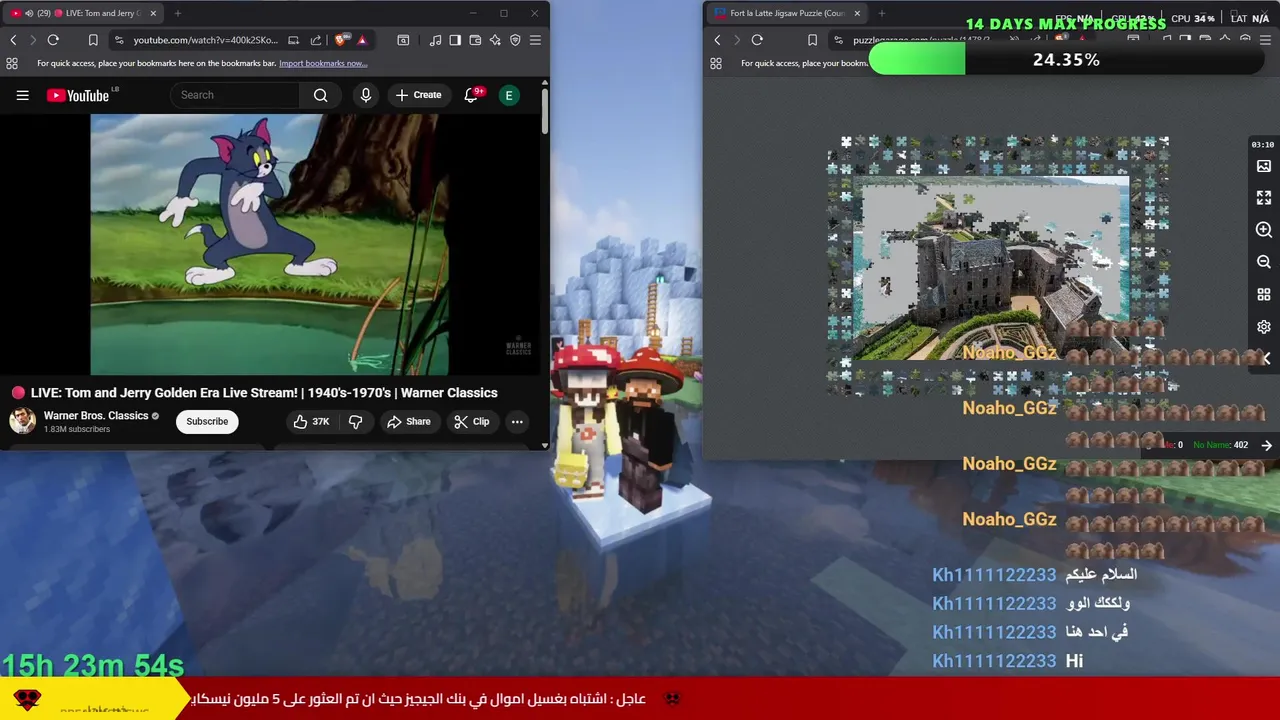Open a new tab in the puzzle window
The image size is (1280, 720).
(883, 13)
